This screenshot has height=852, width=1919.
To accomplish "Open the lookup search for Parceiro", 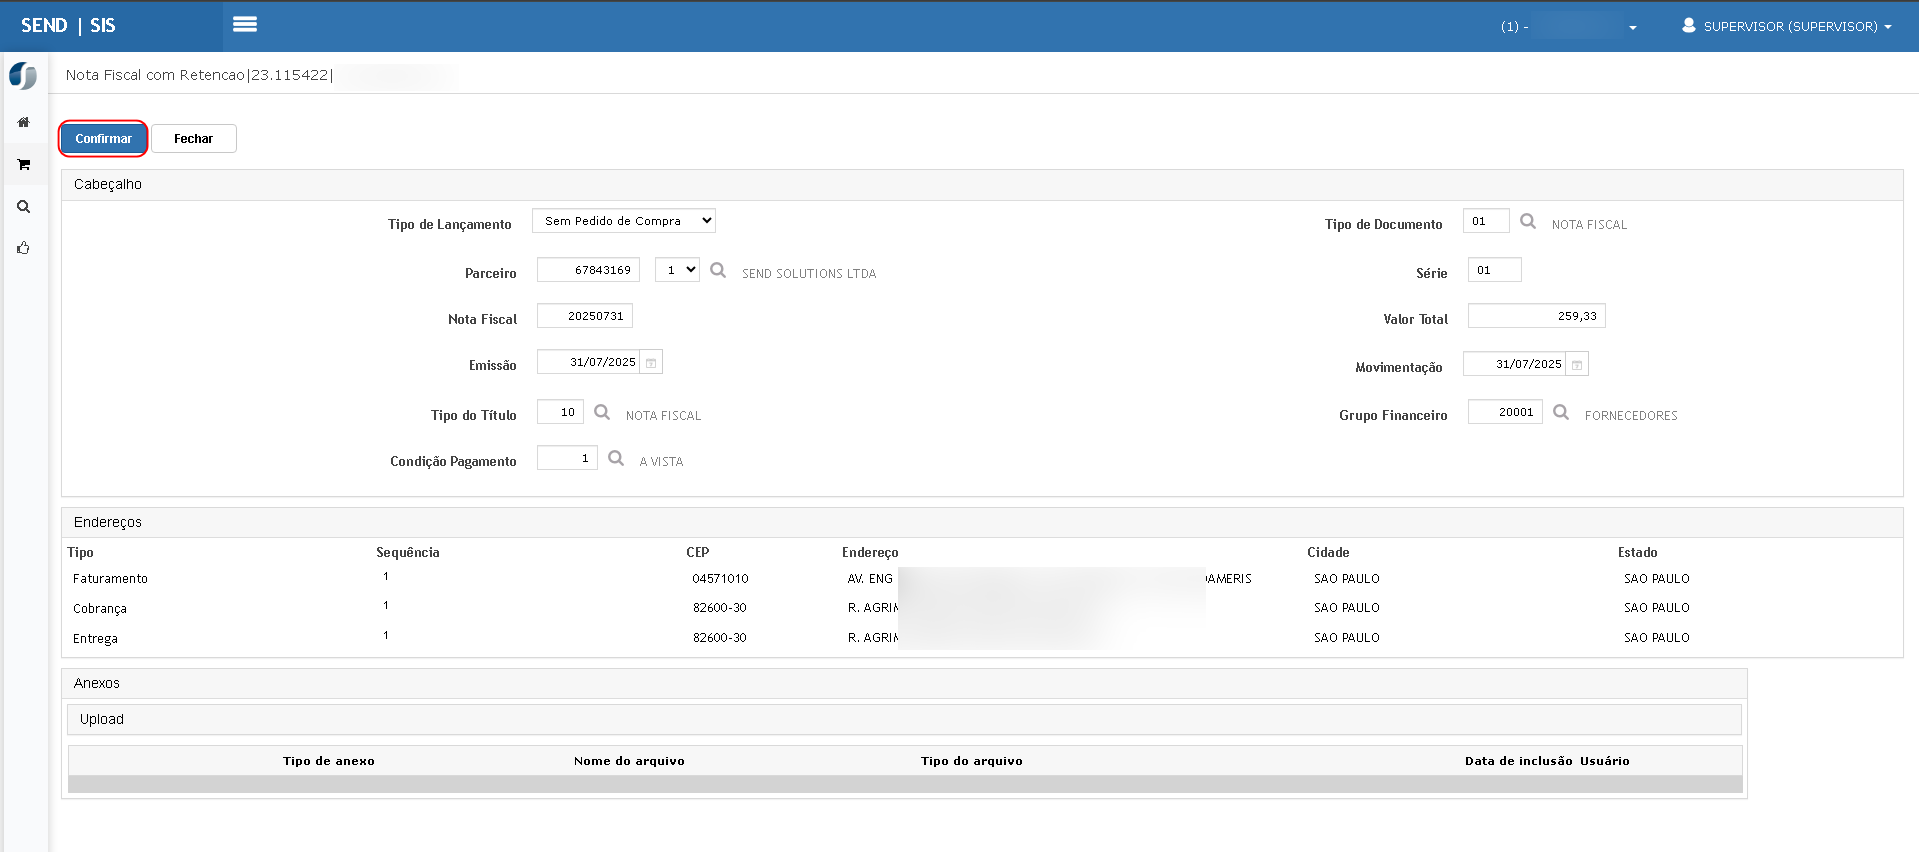I will coord(718,270).
